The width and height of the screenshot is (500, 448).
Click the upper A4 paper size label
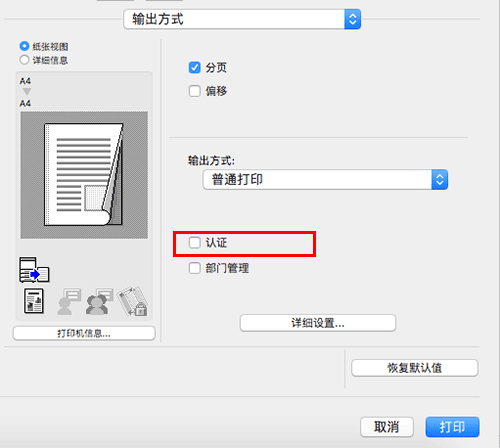click(25, 81)
